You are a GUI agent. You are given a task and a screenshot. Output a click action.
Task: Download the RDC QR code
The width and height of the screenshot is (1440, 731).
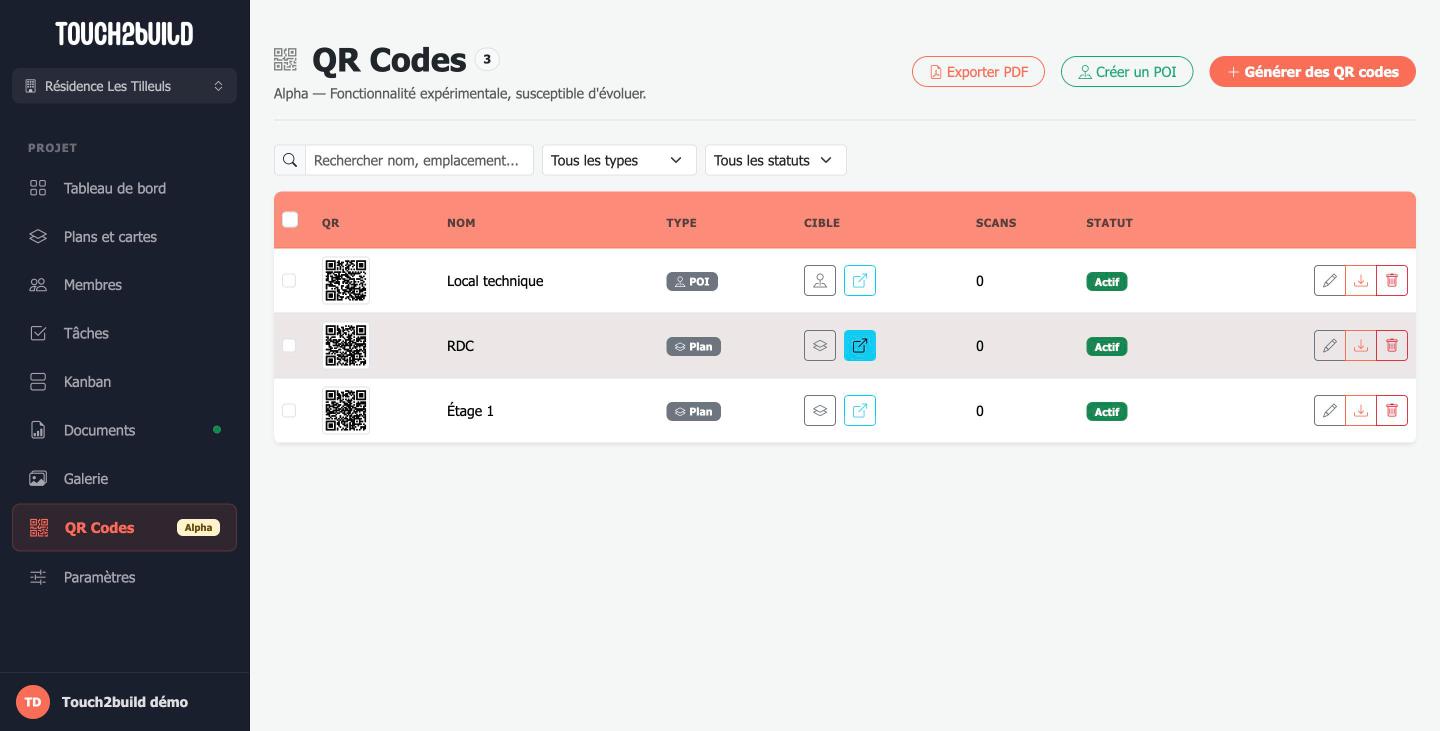click(1360, 346)
